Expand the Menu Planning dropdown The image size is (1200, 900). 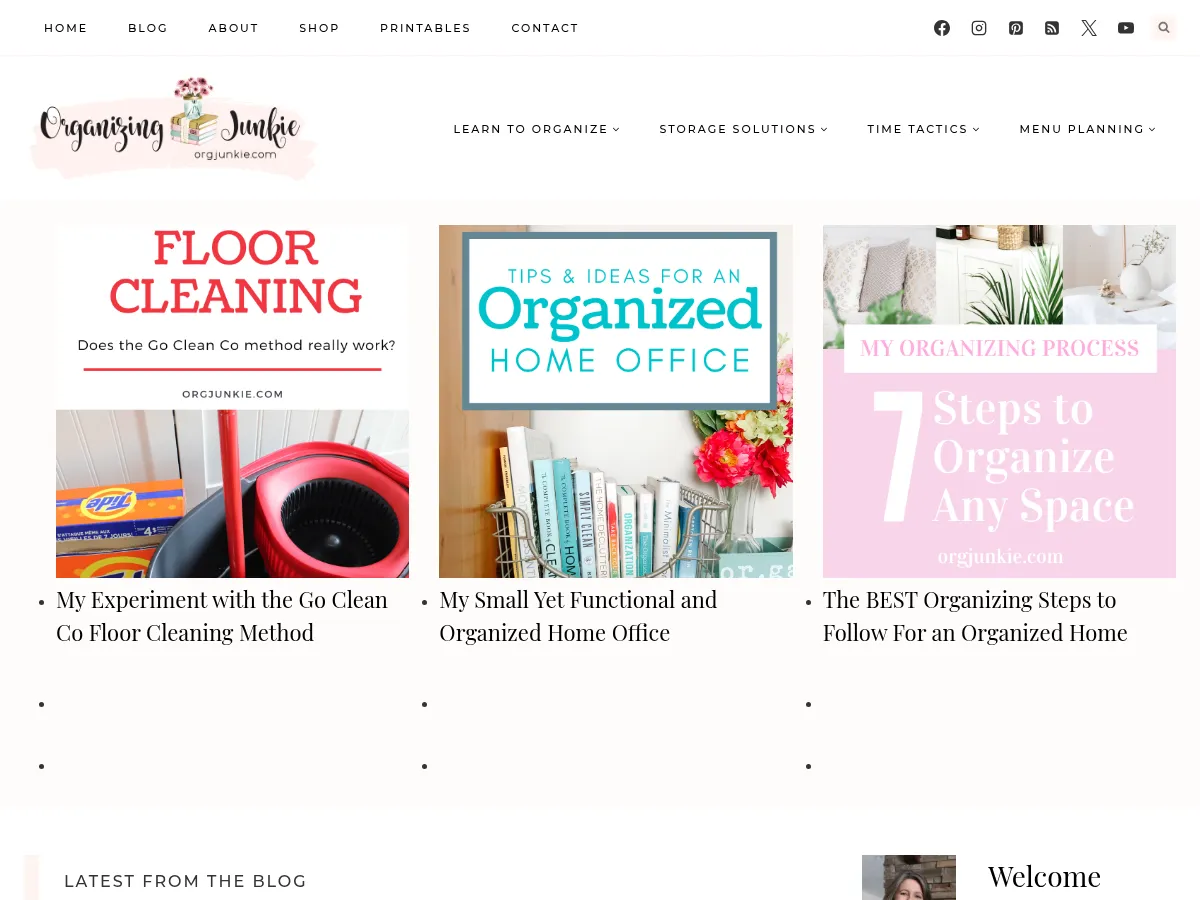pyautogui.click(x=1088, y=129)
